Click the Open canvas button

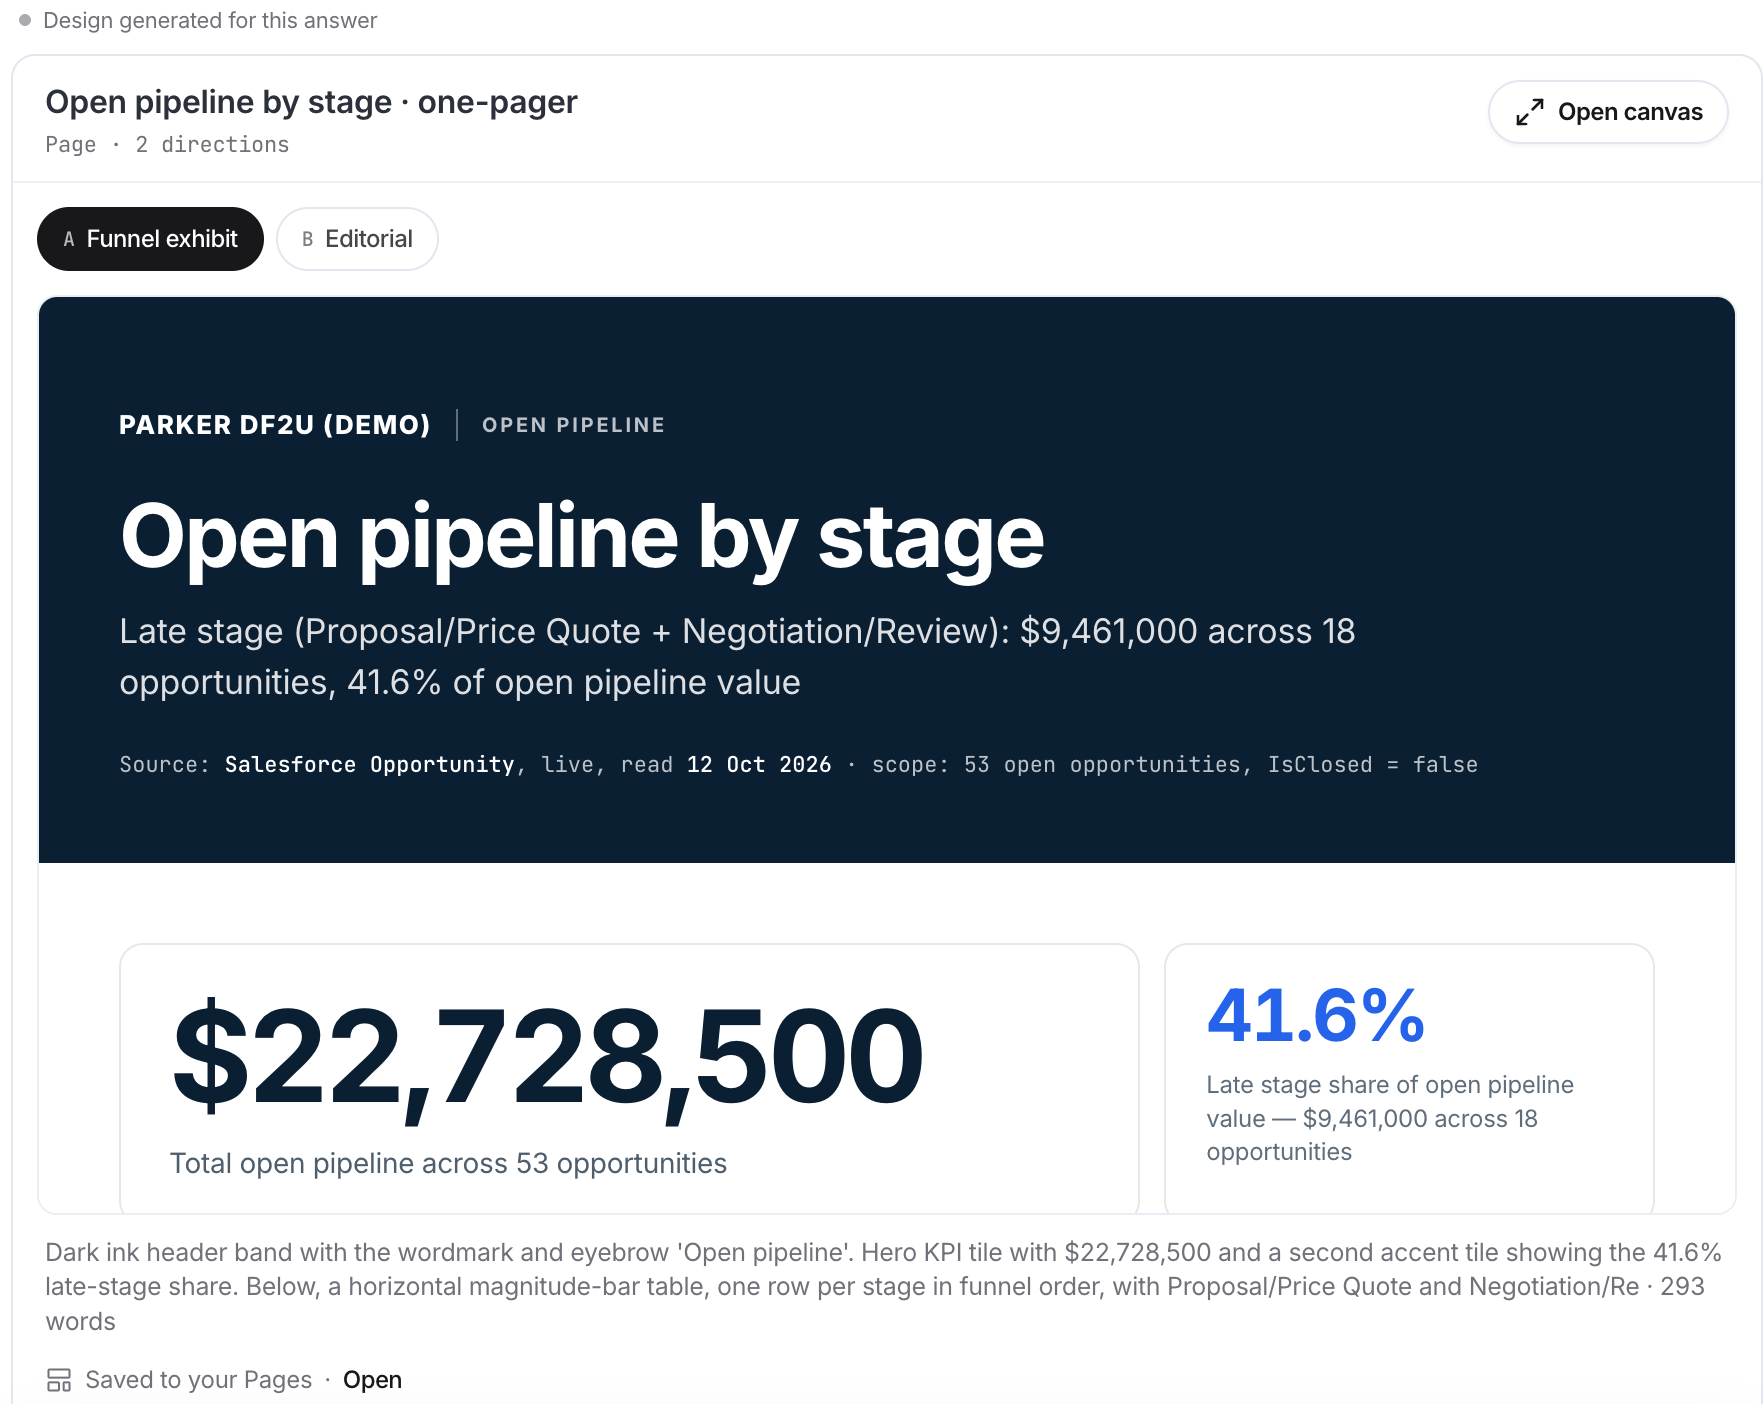point(1607,112)
